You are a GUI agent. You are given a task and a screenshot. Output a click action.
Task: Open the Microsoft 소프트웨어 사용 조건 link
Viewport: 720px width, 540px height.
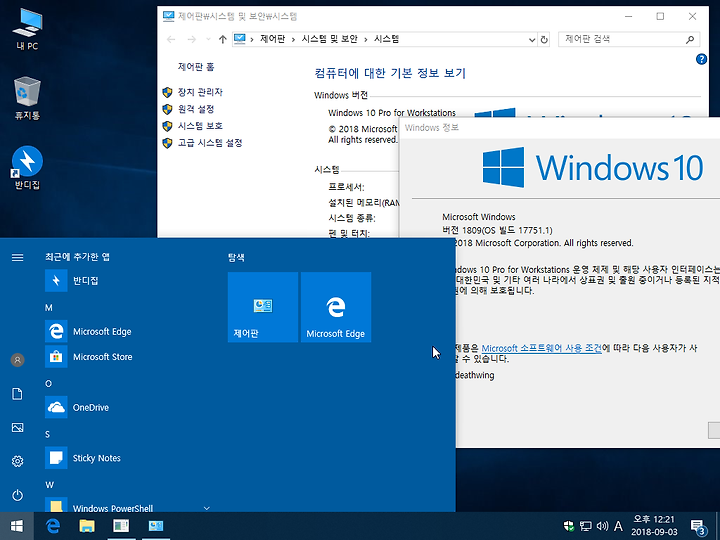tap(541, 348)
